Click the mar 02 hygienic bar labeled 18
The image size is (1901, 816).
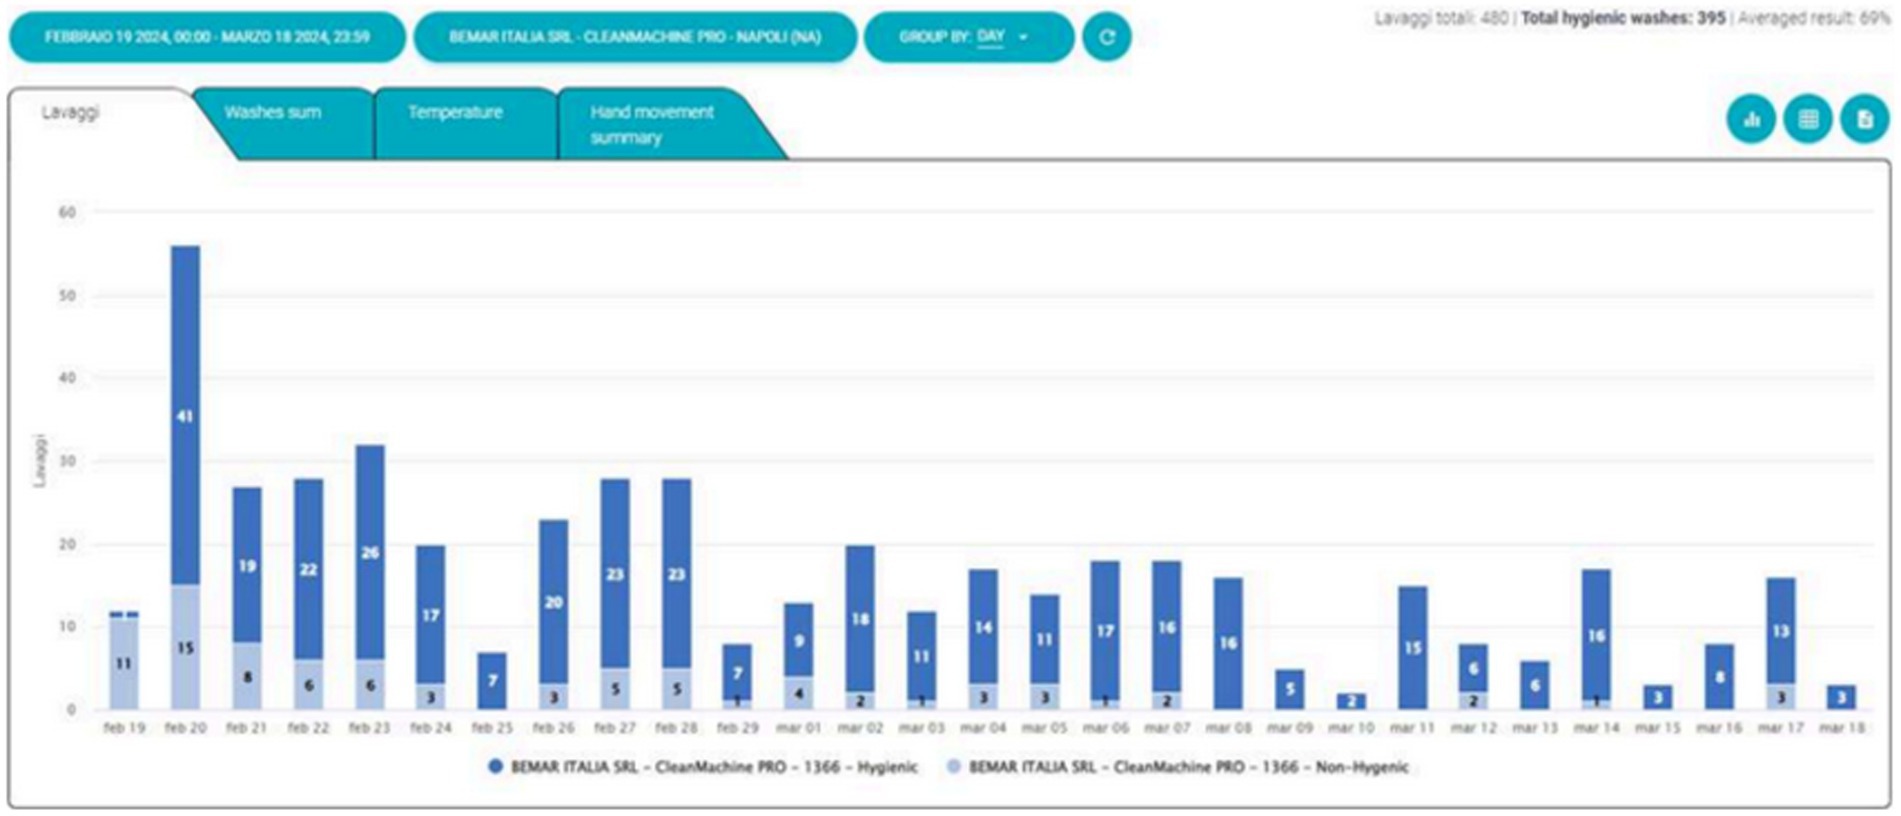(x=860, y=619)
